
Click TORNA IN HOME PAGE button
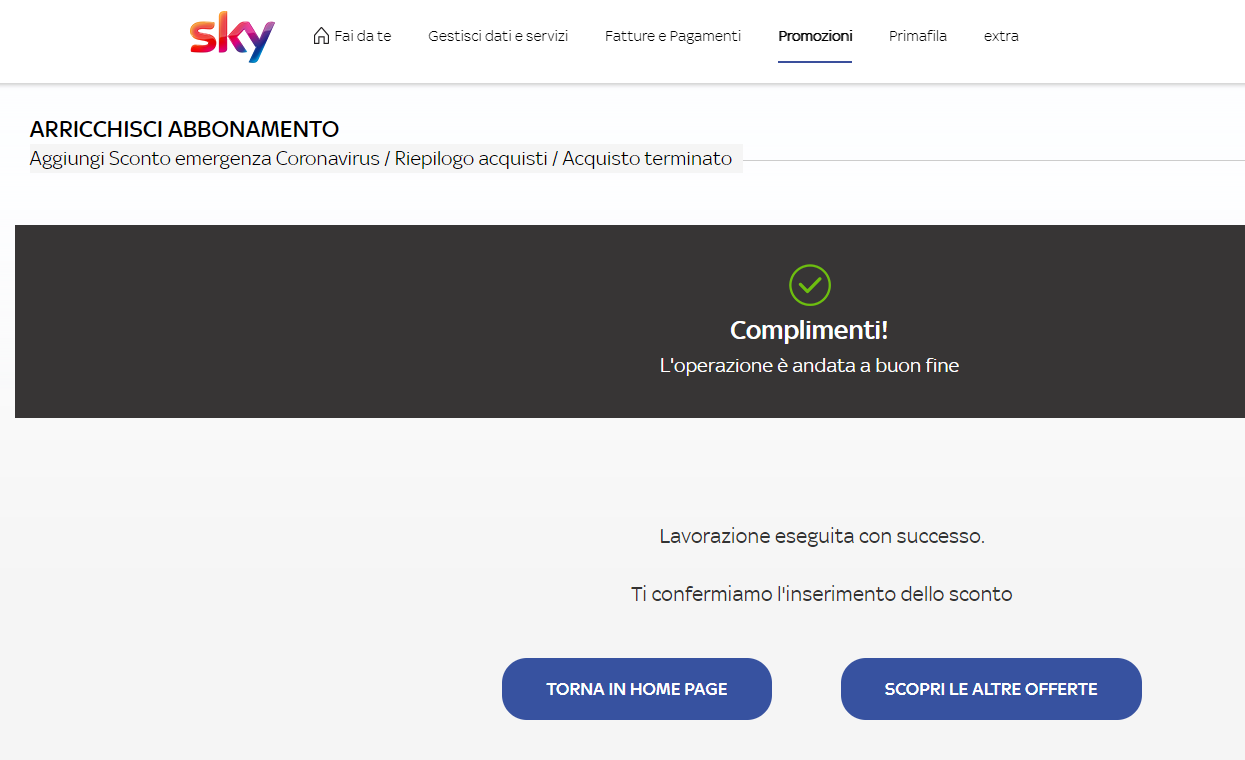636,689
